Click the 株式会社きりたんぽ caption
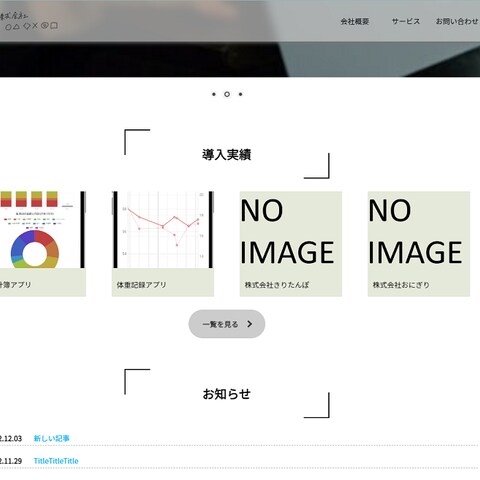 click(277, 285)
